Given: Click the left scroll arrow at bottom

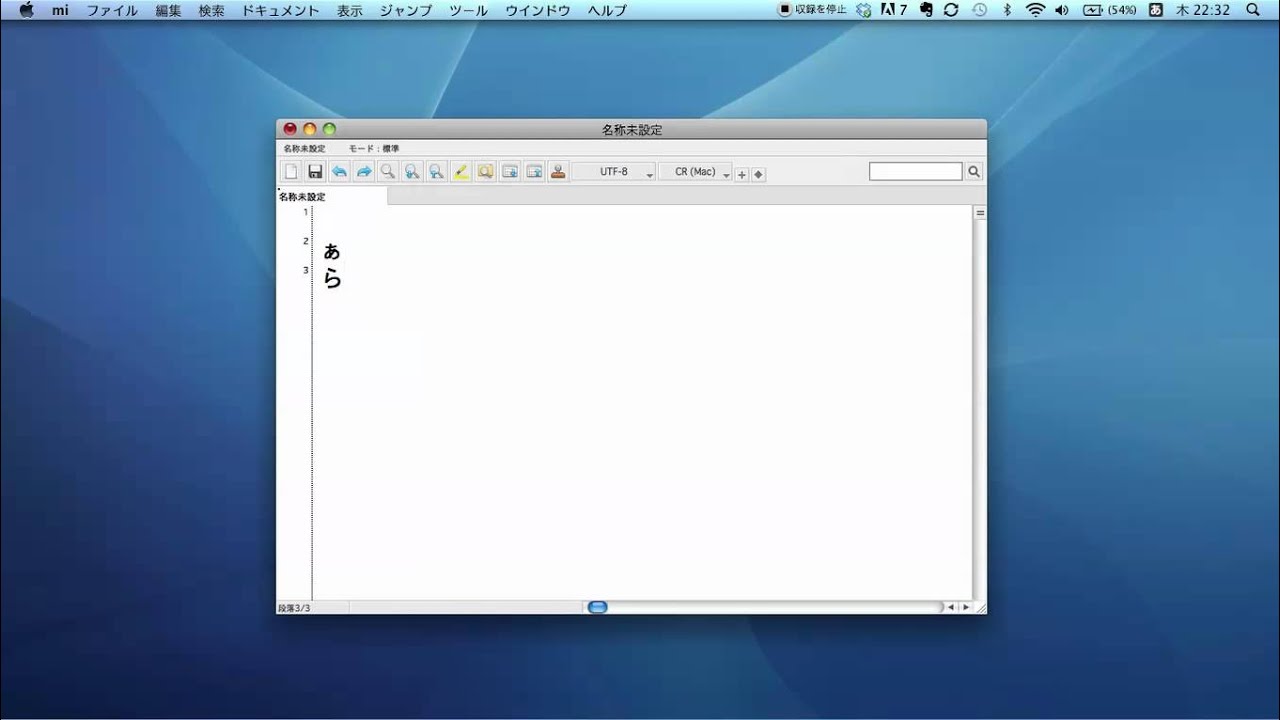Looking at the screenshot, I should (950, 607).
